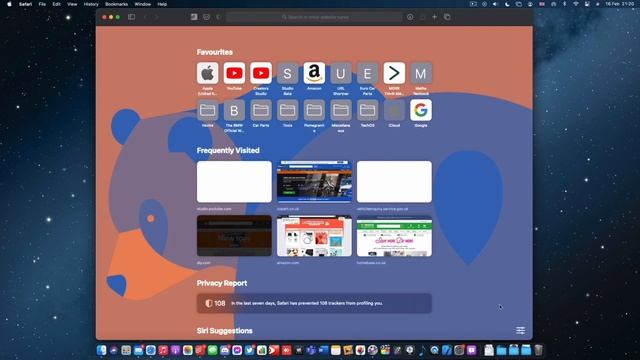Click the date and time in menu bar
Screen dimensions: 640x360
click(620, 4)
